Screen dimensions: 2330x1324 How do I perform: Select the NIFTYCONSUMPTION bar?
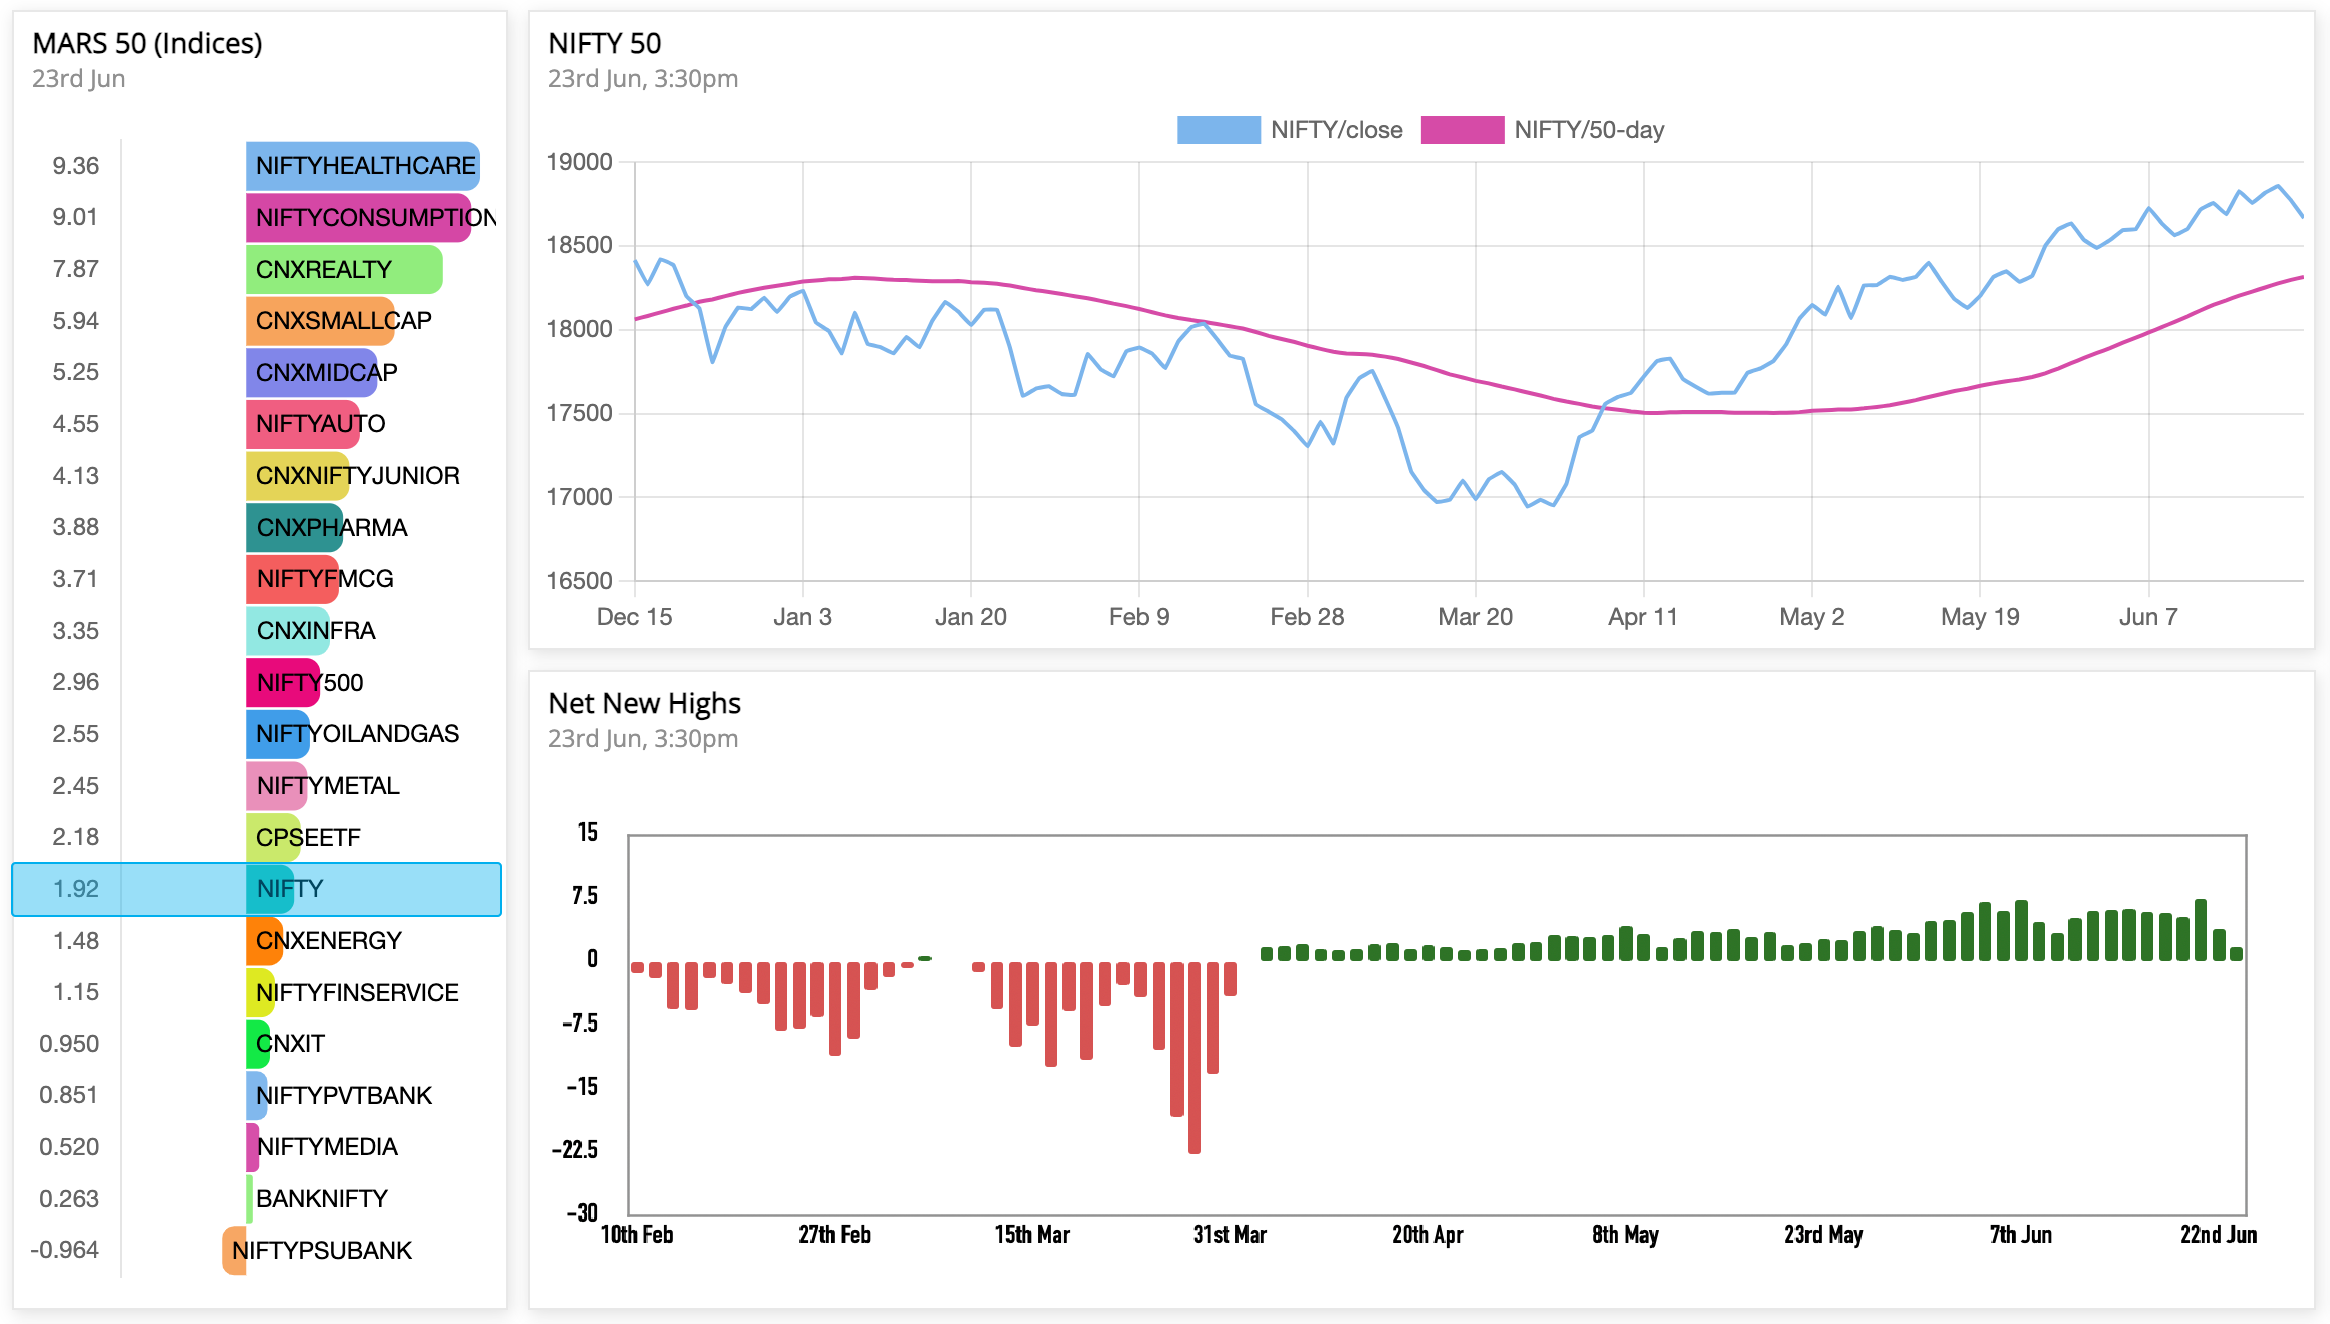point(358,218)
